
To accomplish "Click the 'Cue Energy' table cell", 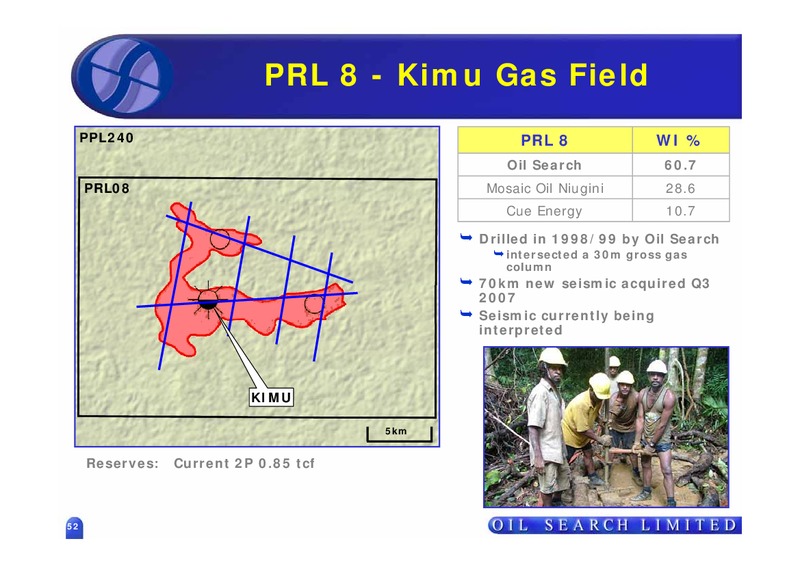I will pos(544,211).
